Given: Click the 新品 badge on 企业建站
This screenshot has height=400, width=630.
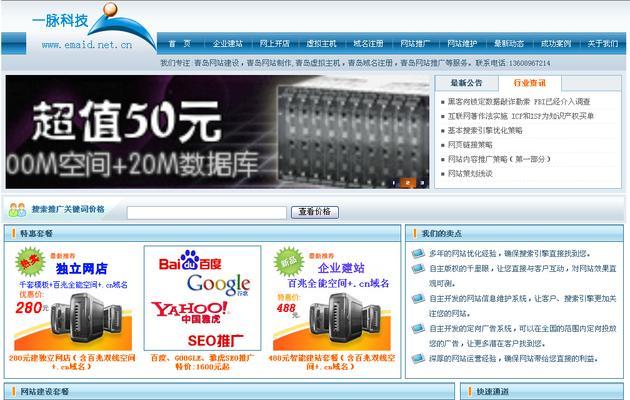Looking at the screenshot, I should pos(288,261).
